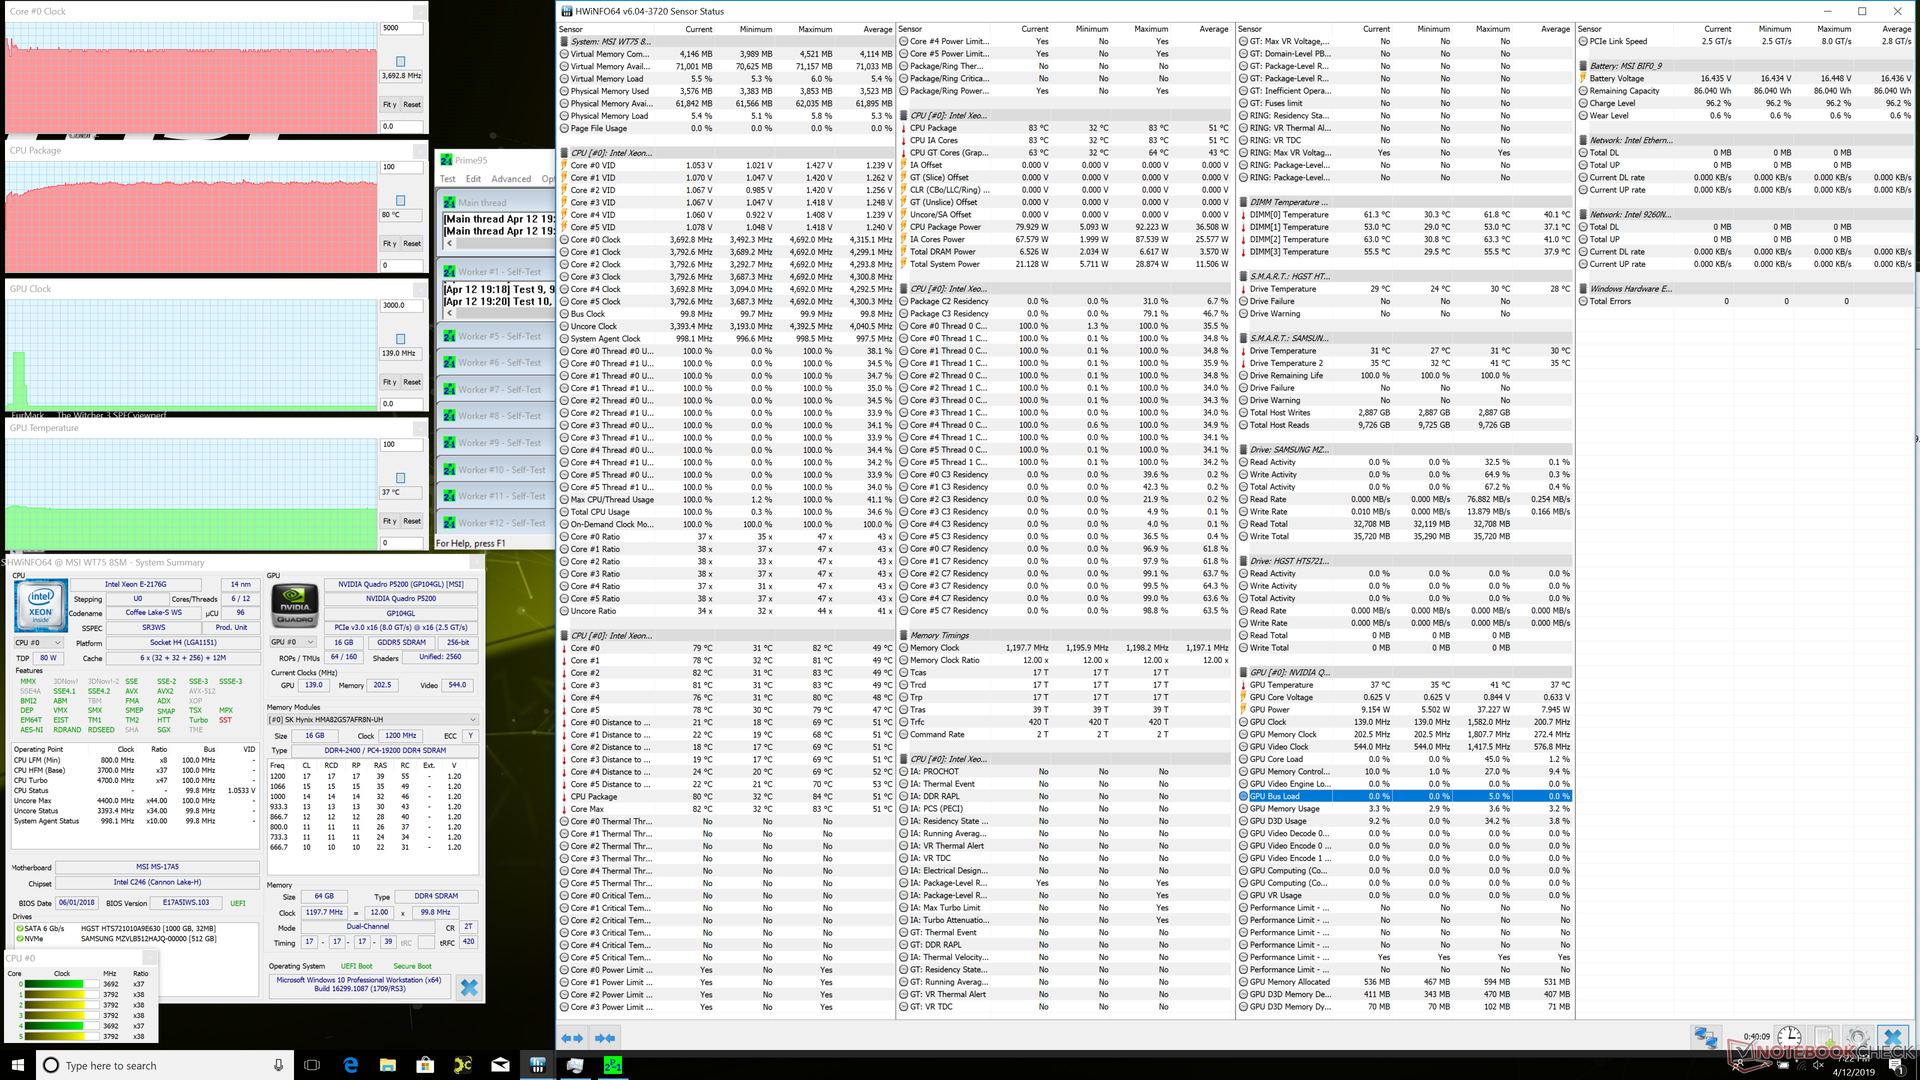Open File Explorer from the taskbar

point(388,1065)
